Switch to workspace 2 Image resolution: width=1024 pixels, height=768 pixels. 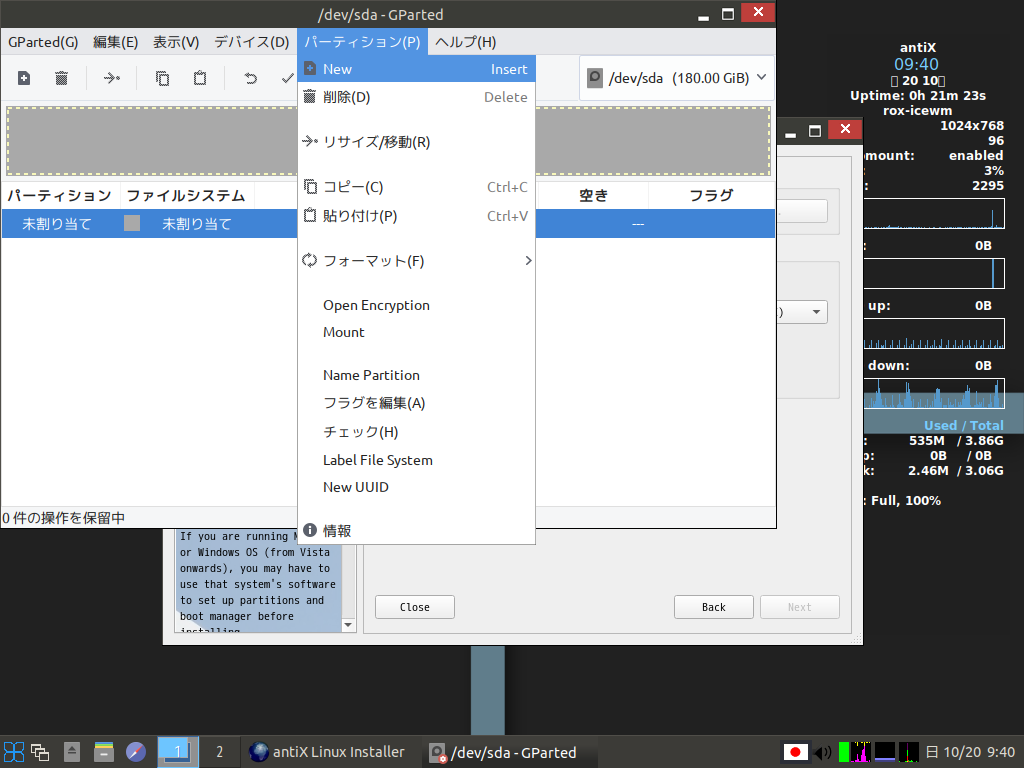[x=219, y=752]
